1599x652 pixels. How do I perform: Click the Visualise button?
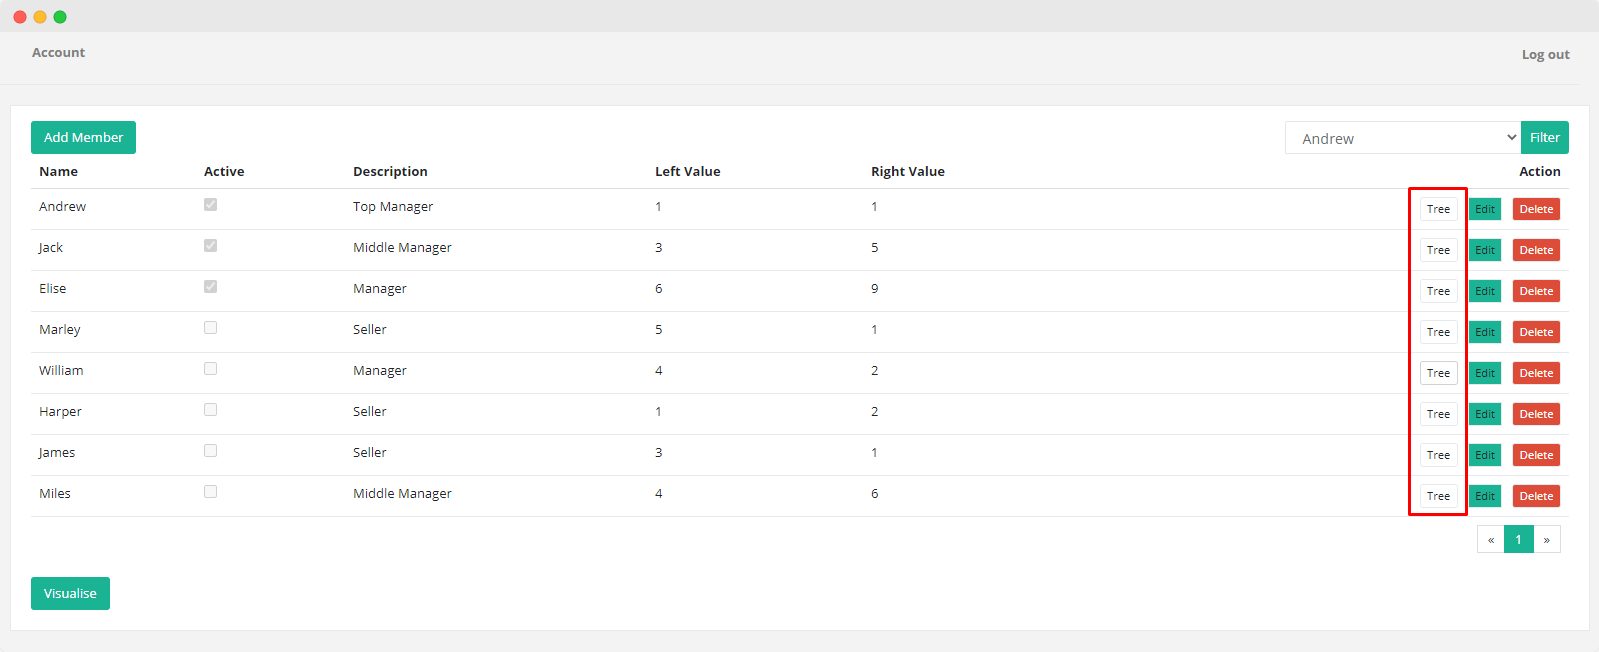[70, 594]
